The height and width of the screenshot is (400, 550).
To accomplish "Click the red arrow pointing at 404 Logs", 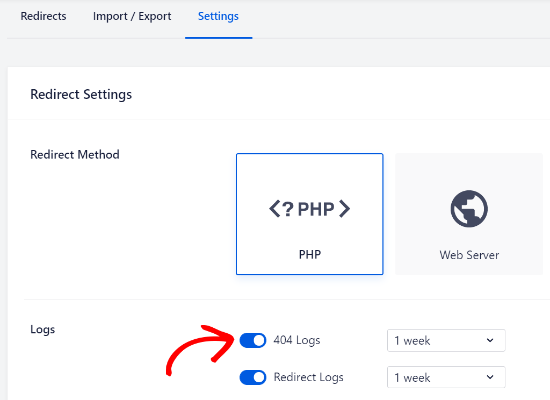I will point(200,350).
